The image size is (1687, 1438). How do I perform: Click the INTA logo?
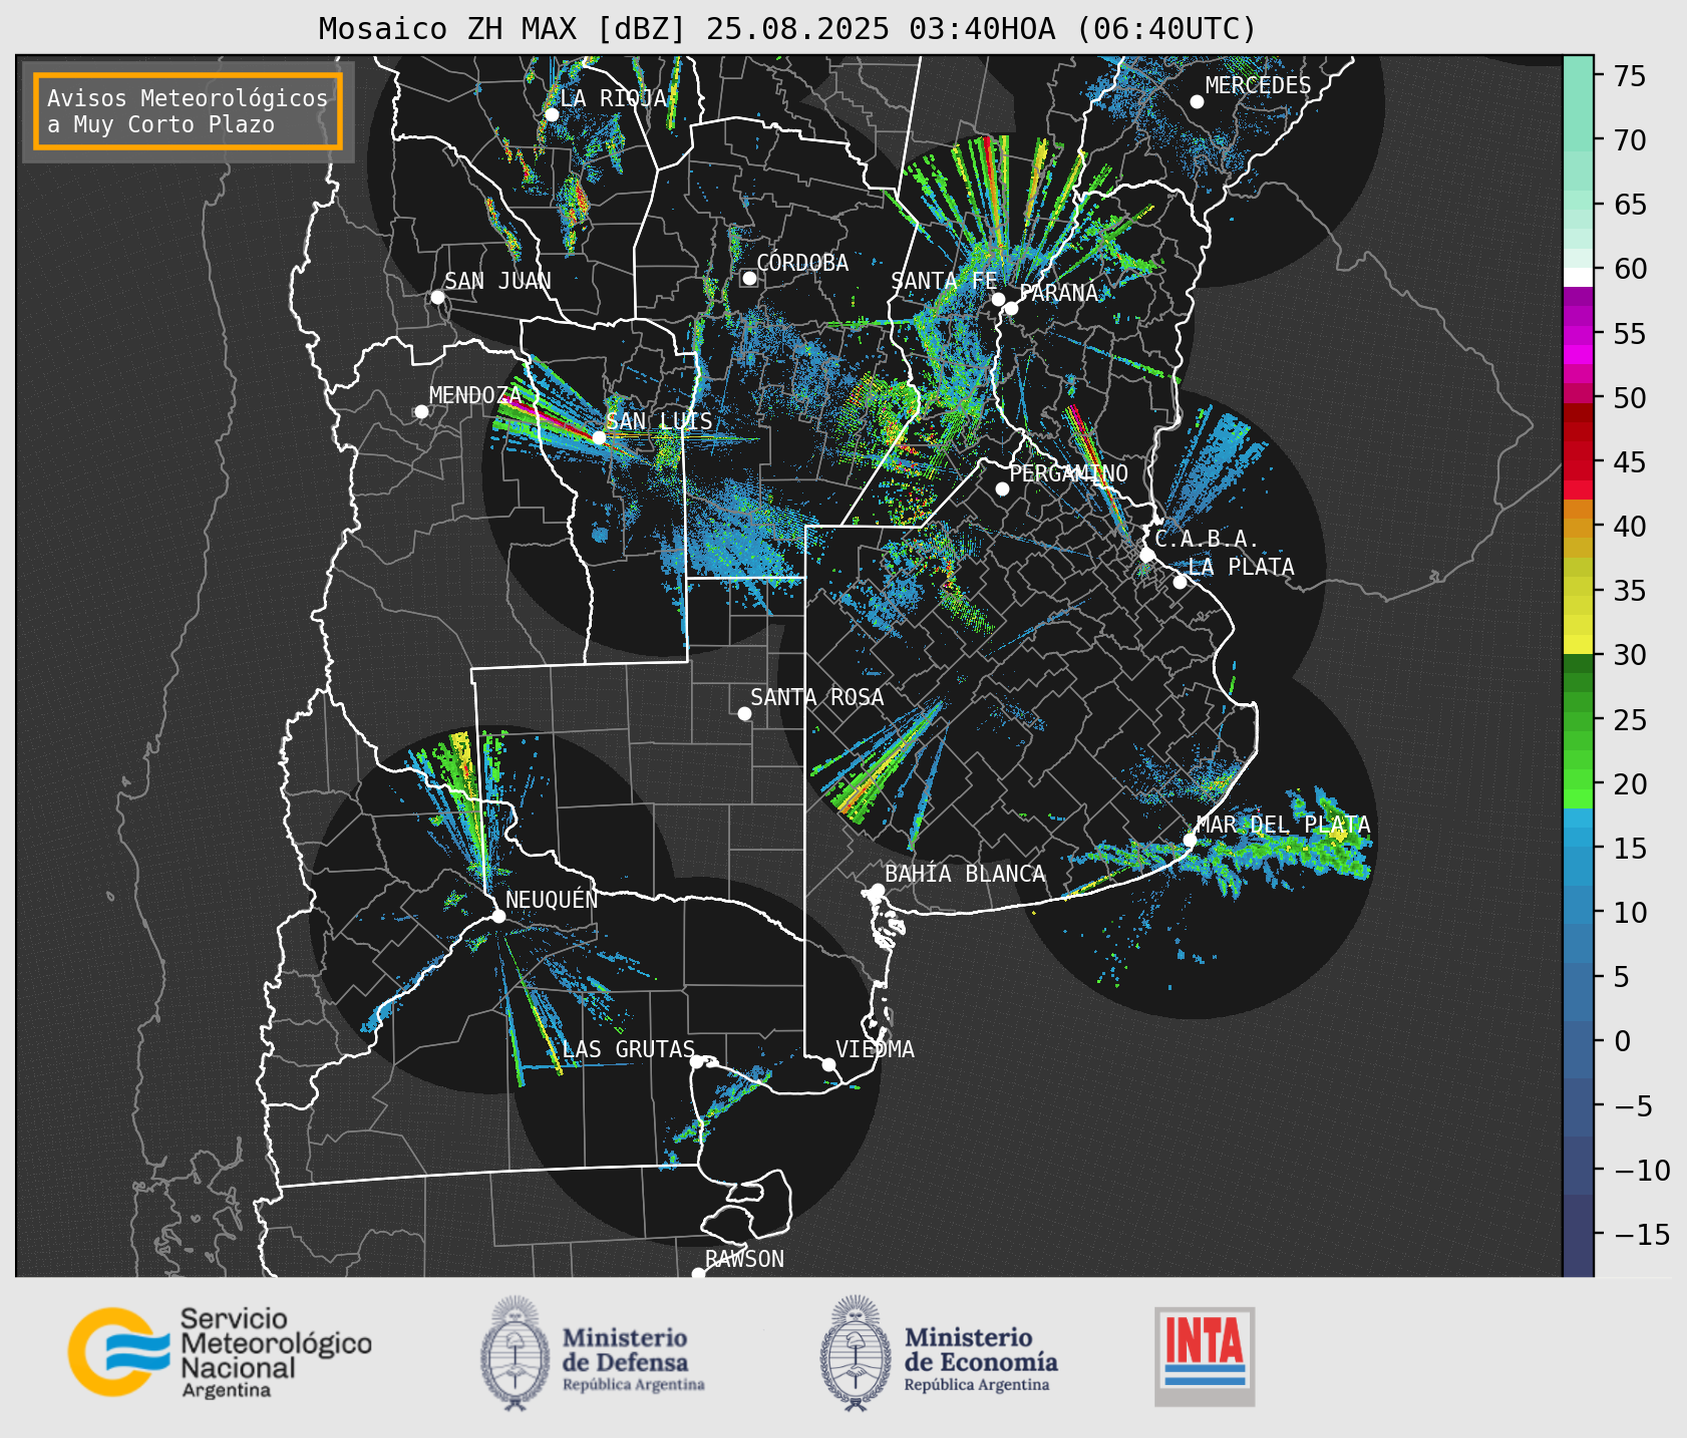(1205, 1356)
